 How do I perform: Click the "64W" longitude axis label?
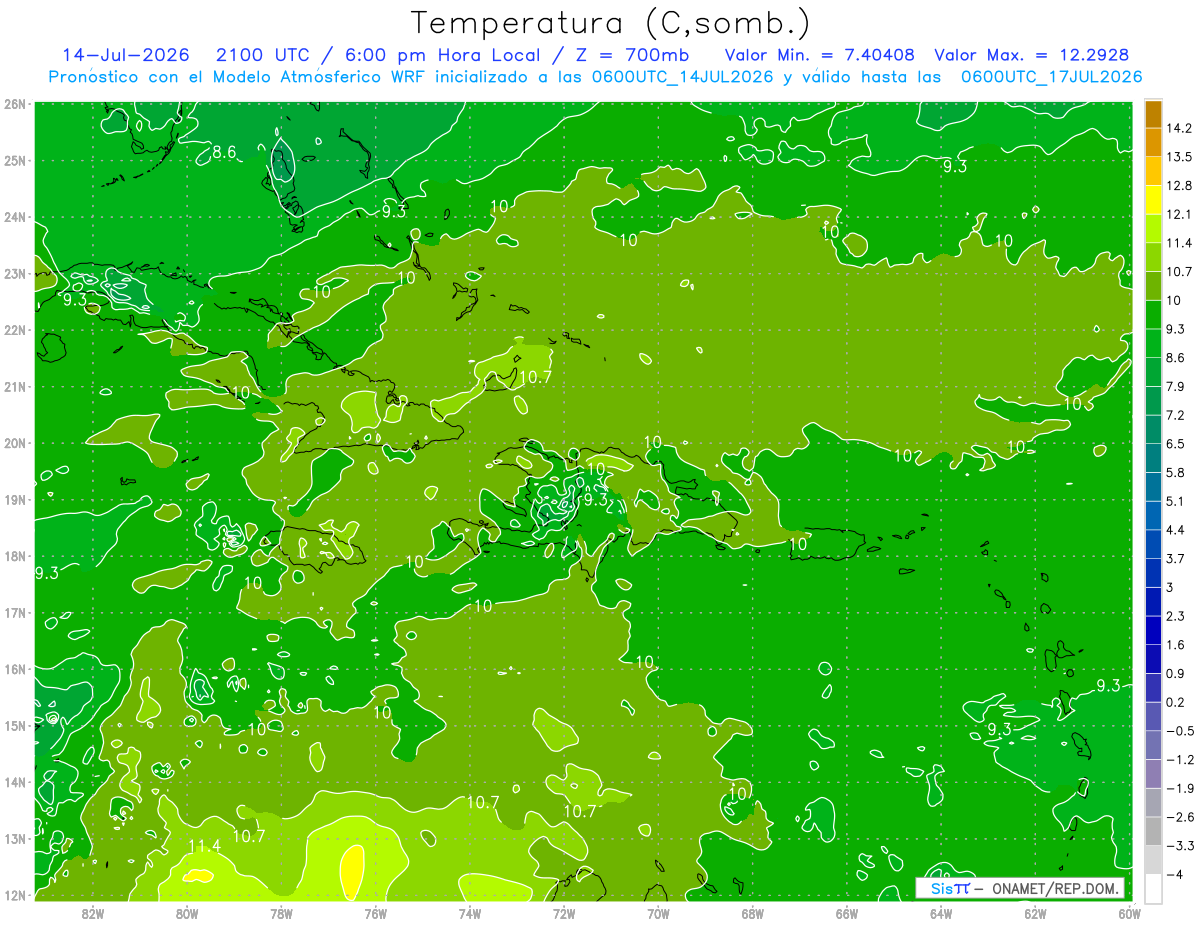(x=941, y=913)
